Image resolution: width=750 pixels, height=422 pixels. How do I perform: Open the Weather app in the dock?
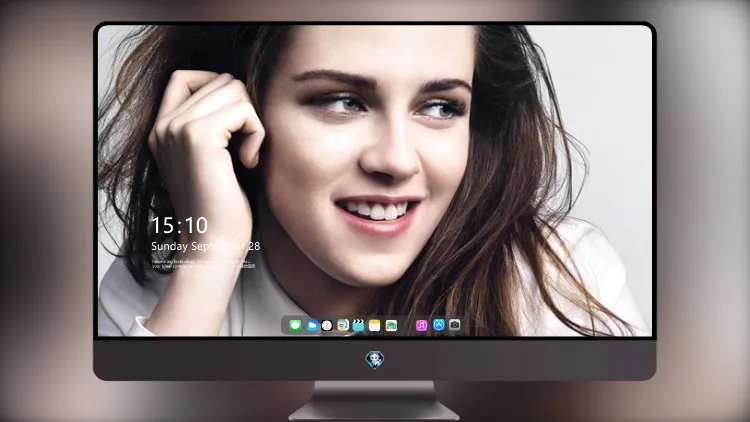[x=311, y=326]
